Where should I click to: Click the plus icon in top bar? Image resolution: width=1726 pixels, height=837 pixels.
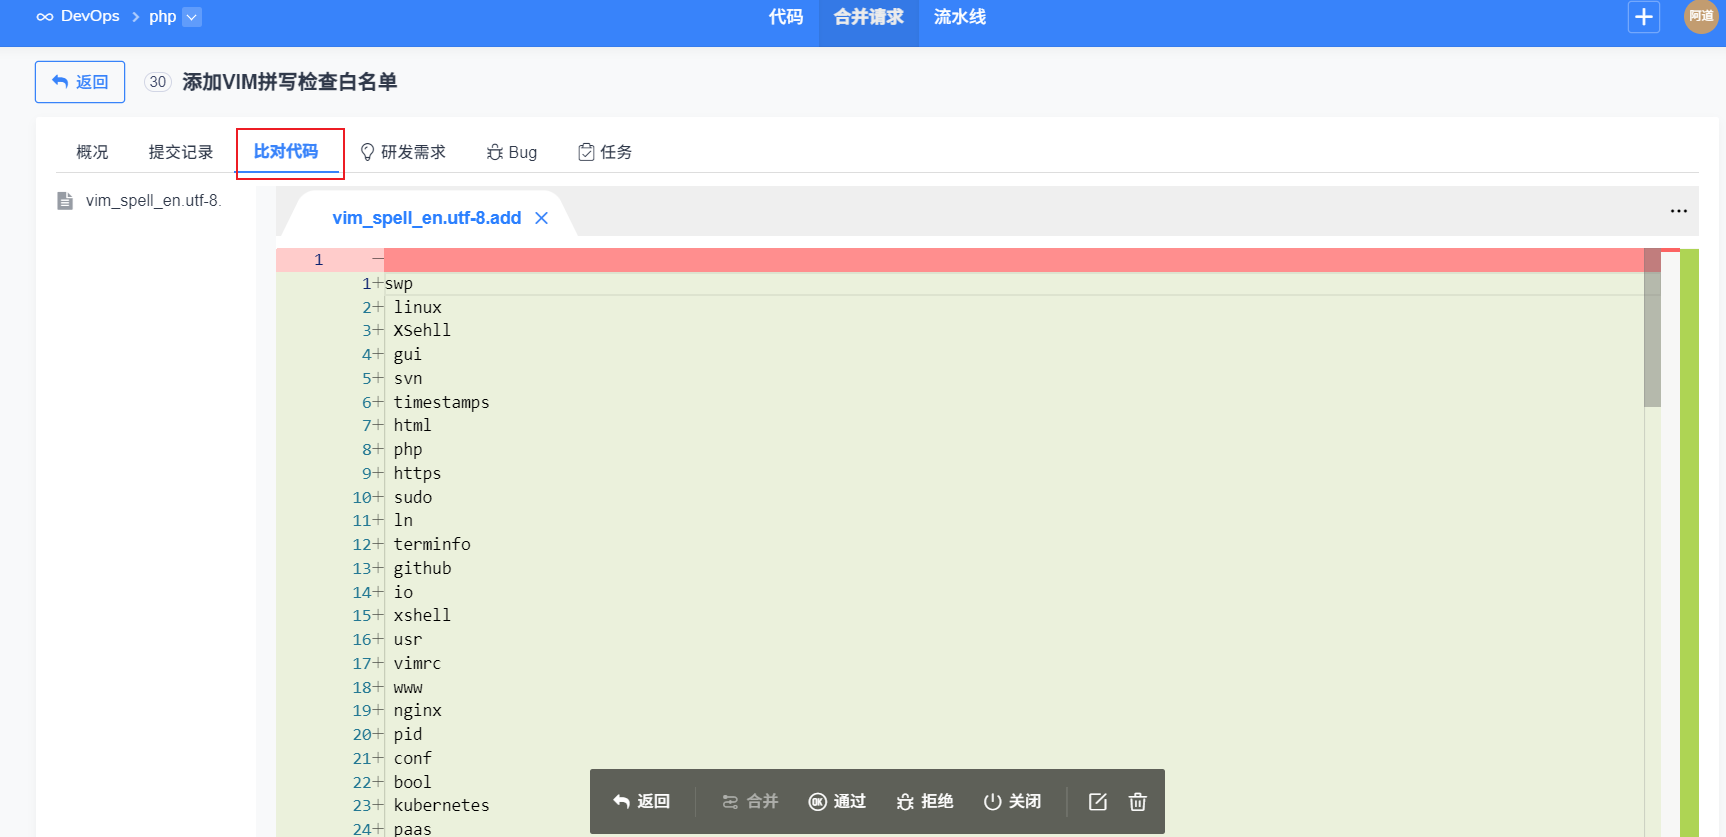(1643, 17)
